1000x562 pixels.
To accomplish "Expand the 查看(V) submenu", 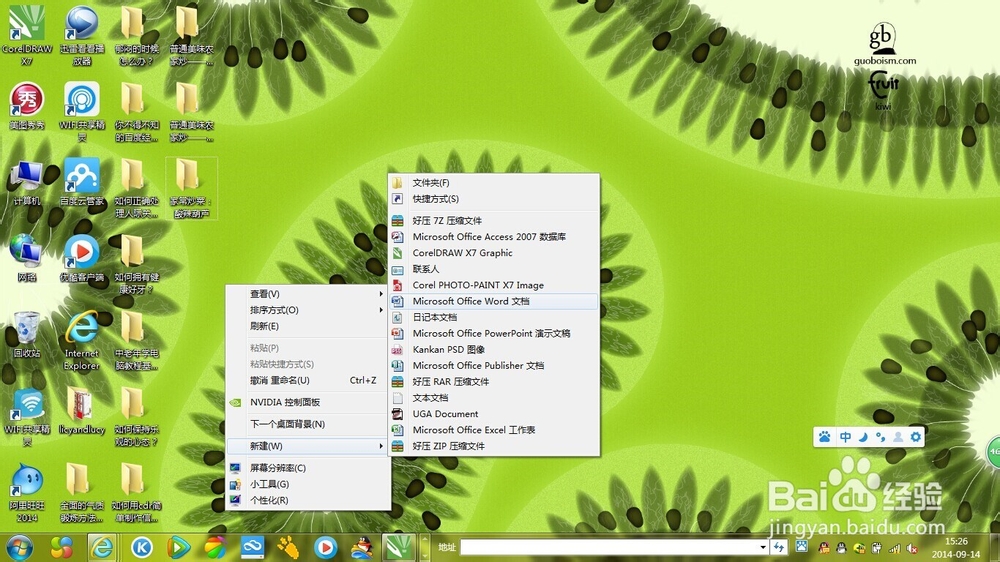I will point(308,294).
